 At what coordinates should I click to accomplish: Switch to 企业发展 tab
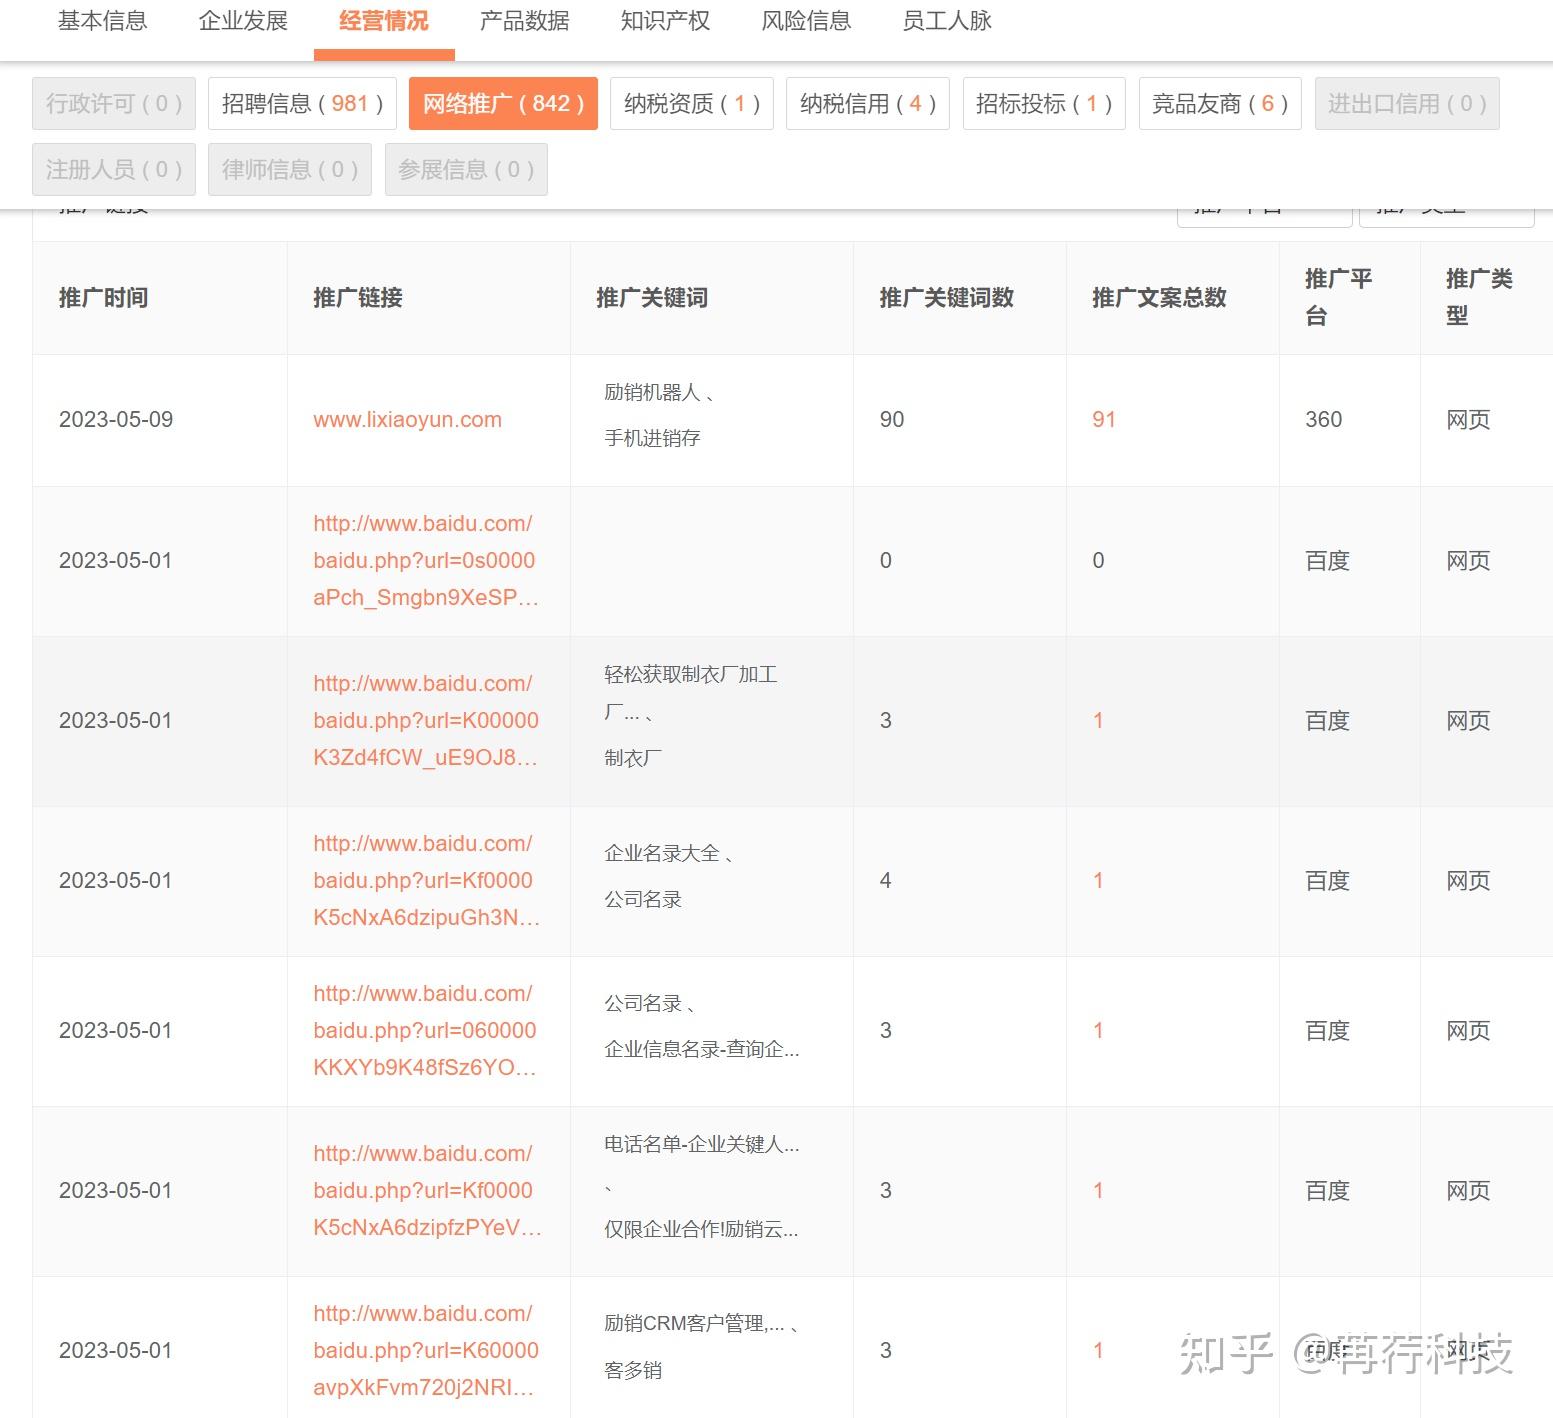tap(243, 20)
